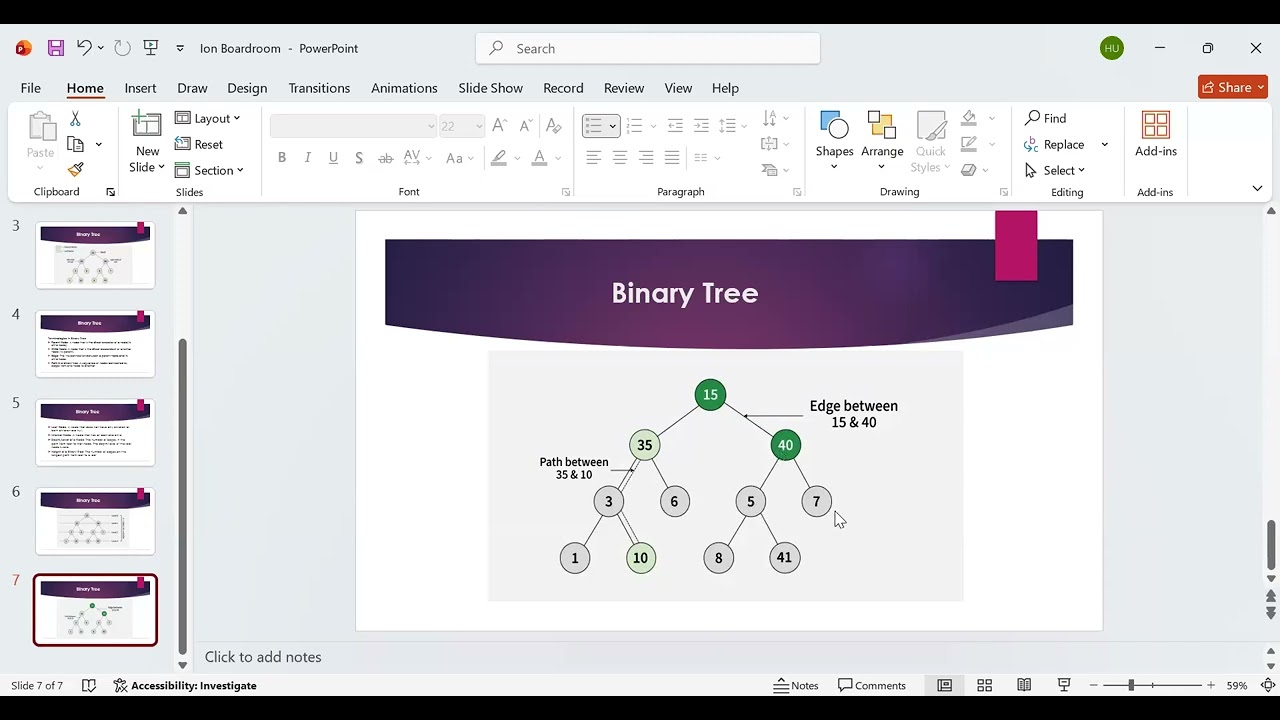The image size is (1280, 720).
Task: Collapse the ribbon with chevron
Action: pos(1257,188)
